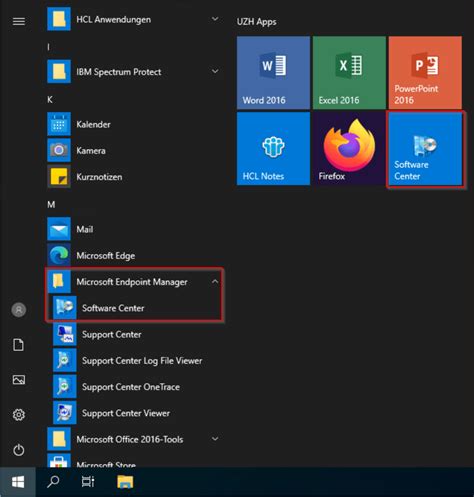Open the PowerPoint 2016 tile
Viewport: 474px width, 497px height.
click(x=425, y=73)
